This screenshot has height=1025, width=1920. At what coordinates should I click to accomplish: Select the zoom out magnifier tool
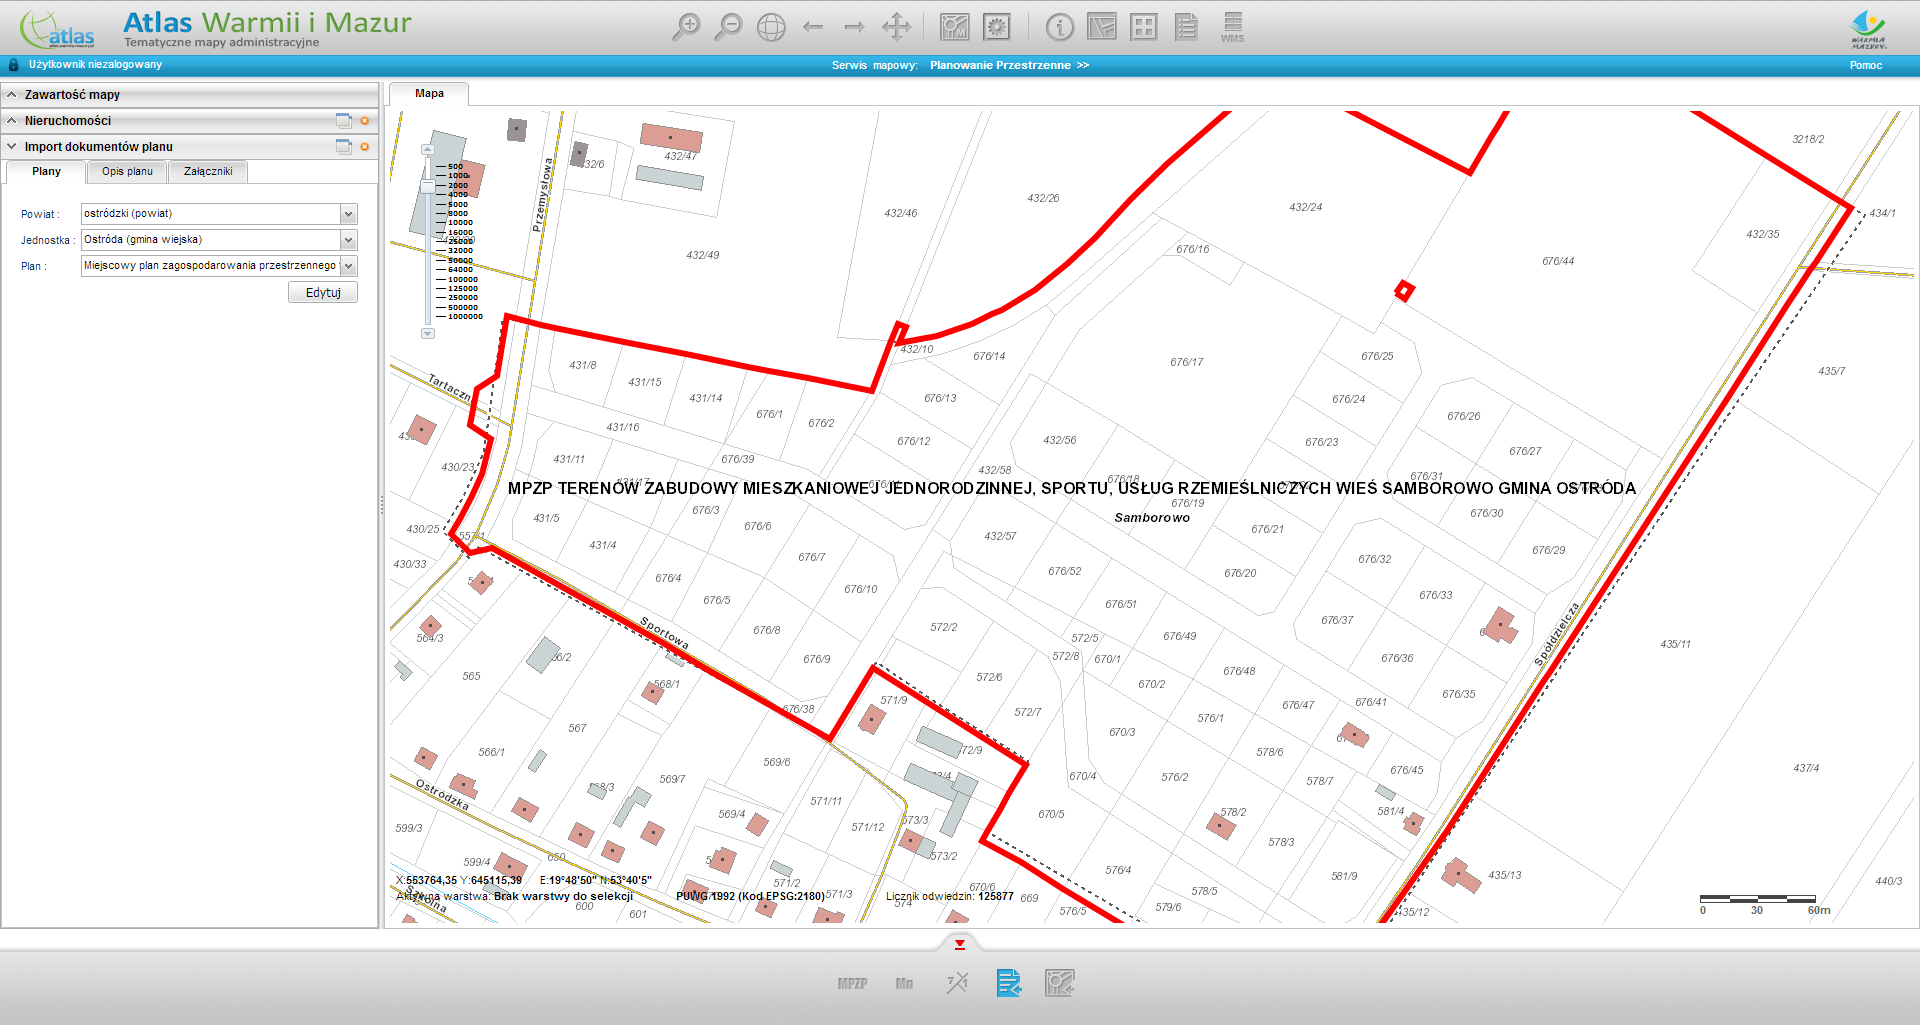click(x=728, y=27)
